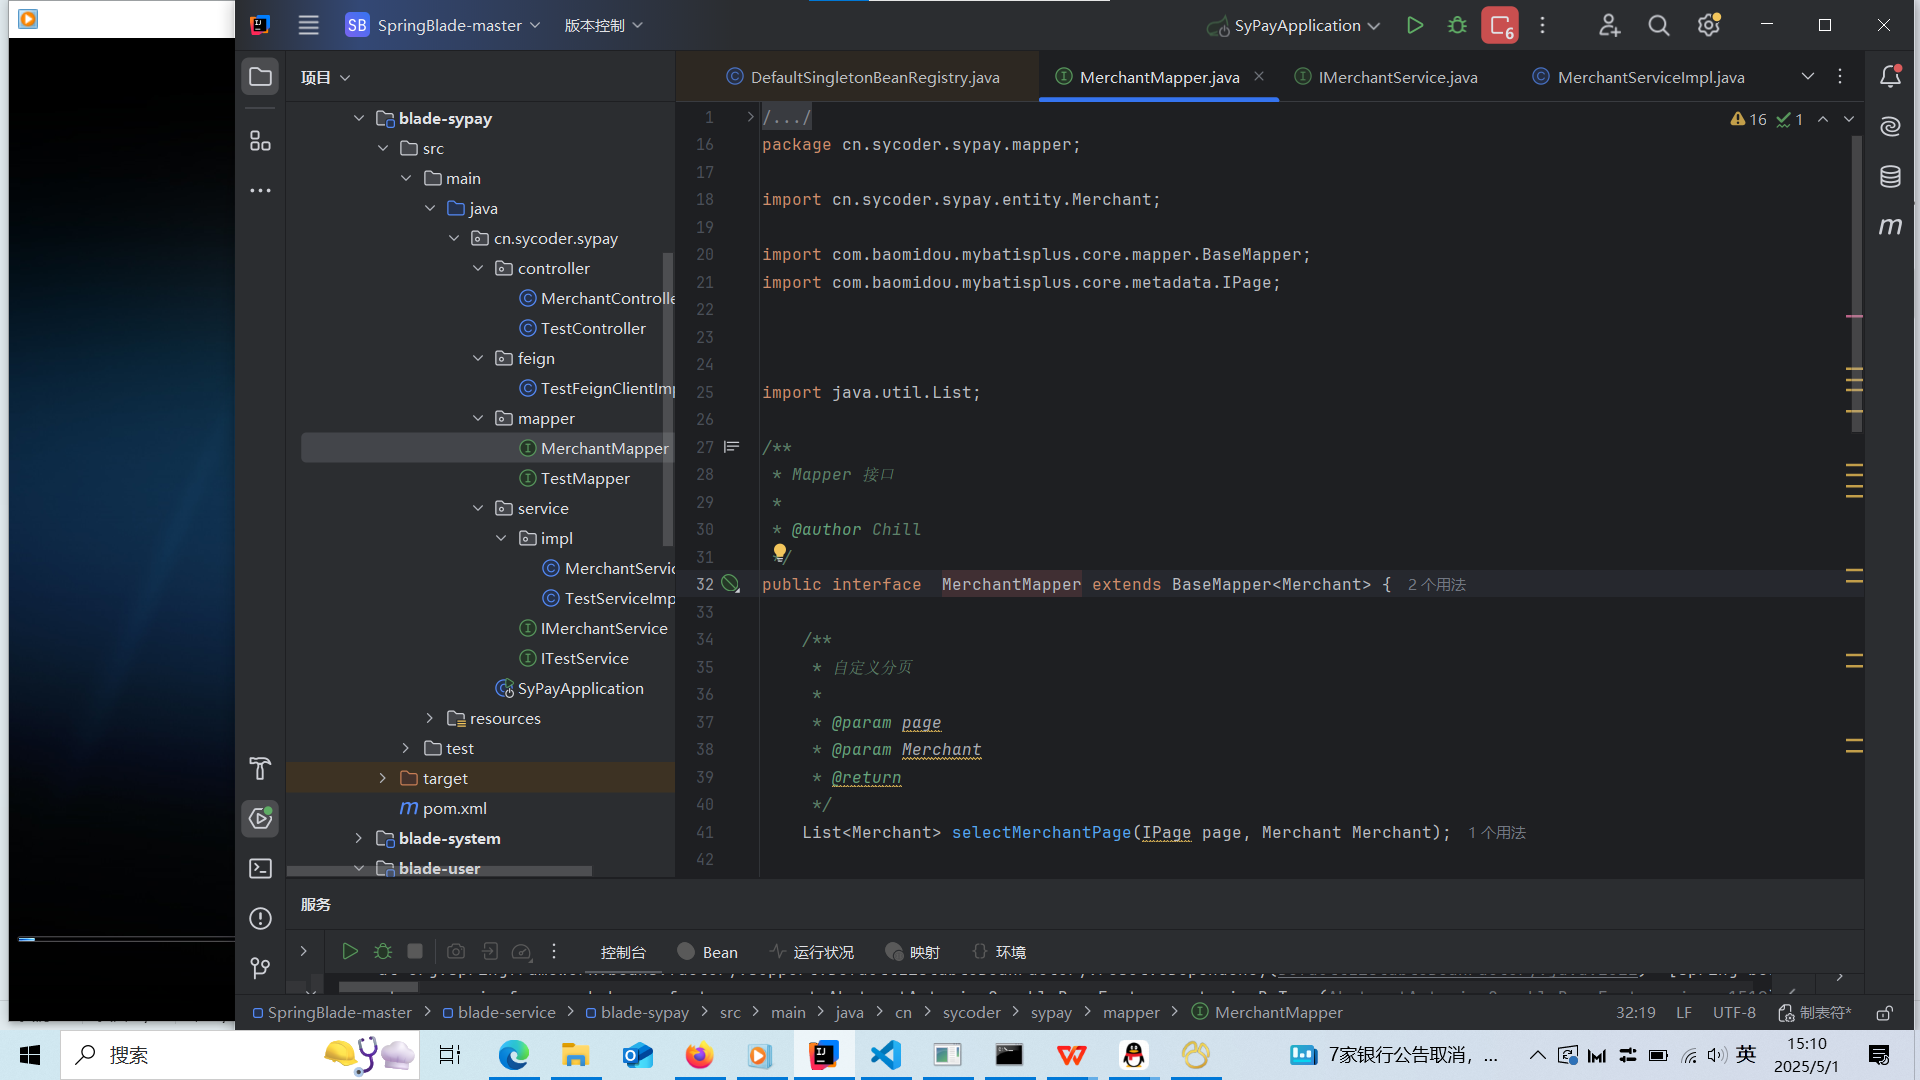
Task: Open the AI Assistant spiral icon
Action: (1890, 126)
